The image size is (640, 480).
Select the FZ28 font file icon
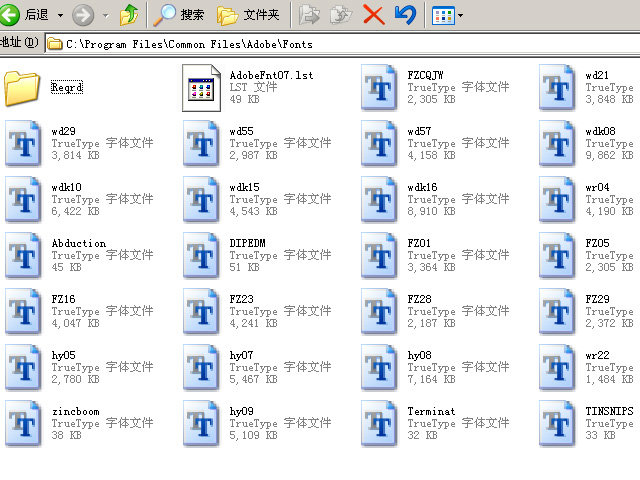379,311
